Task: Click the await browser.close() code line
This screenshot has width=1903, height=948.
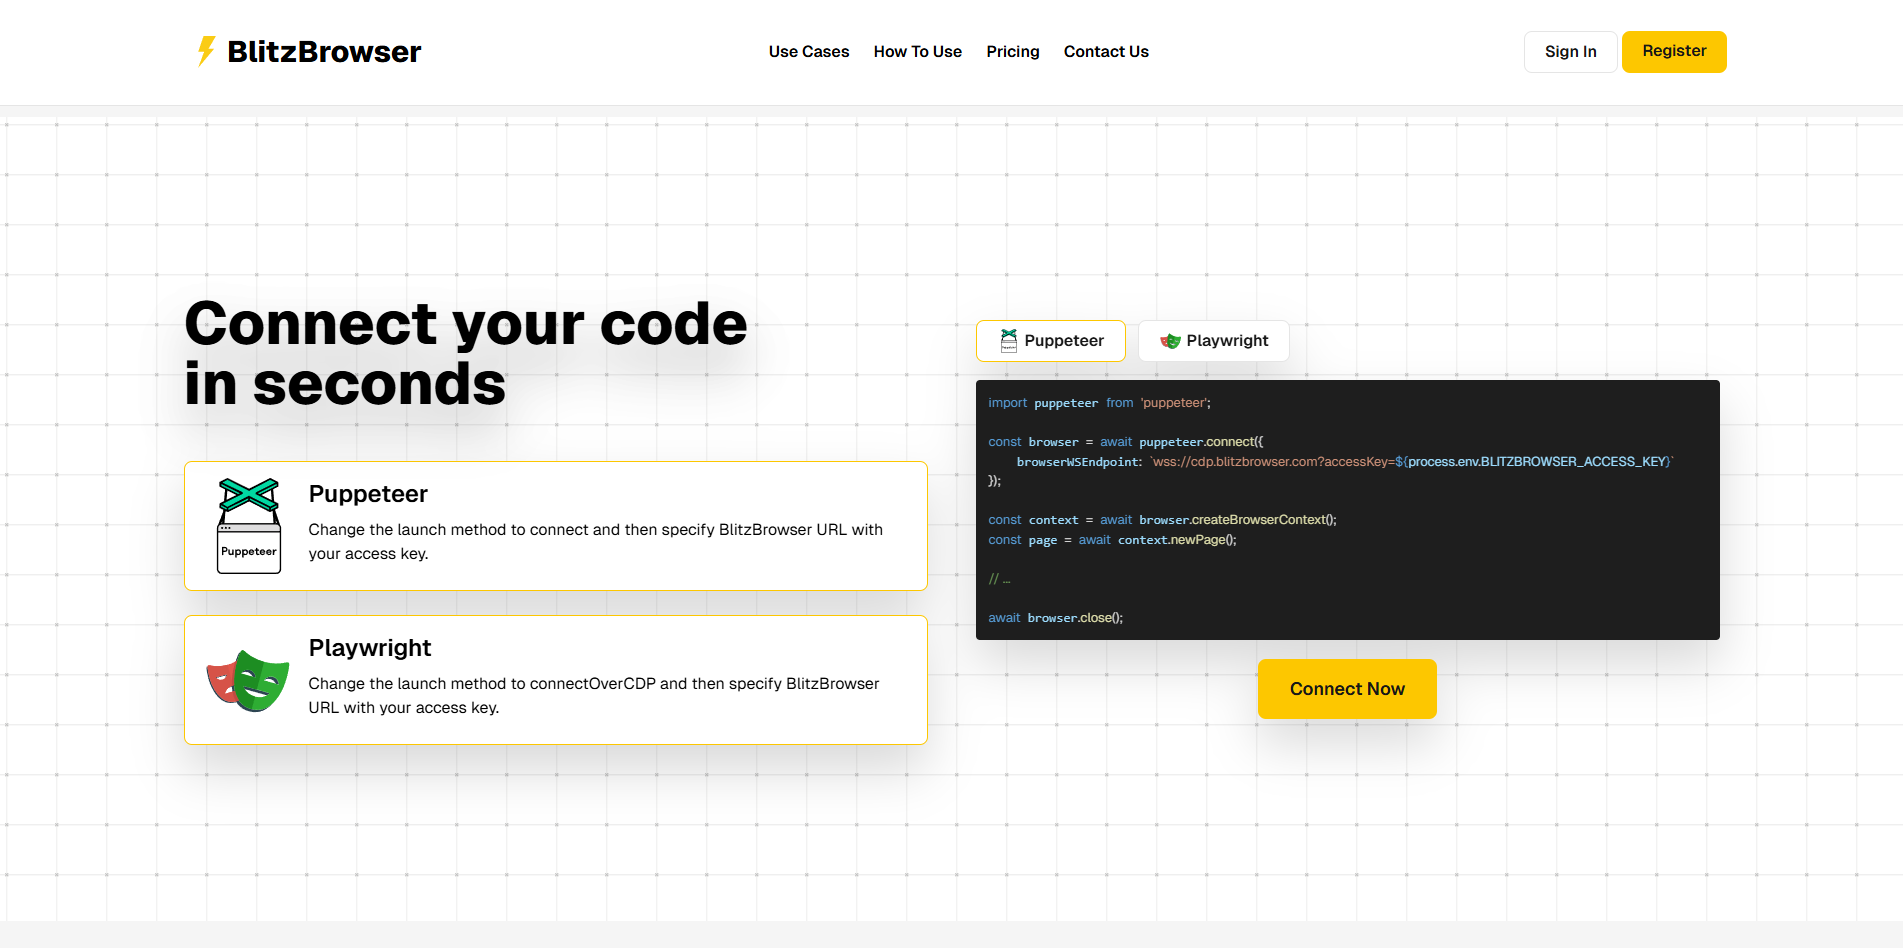Action: pyautogui.click(x=1055, y=618)
